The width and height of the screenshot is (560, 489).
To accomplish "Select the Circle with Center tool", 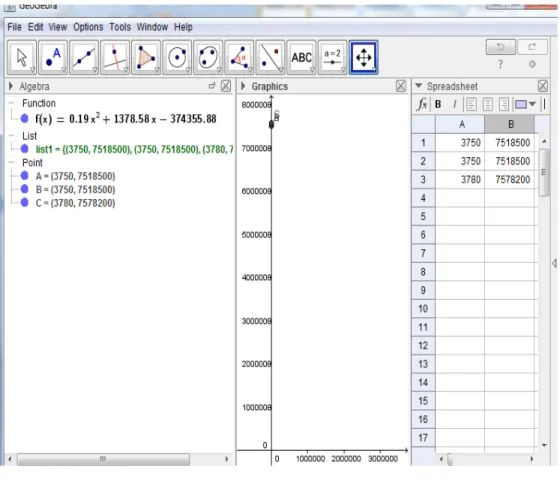I will (x=177, y=58).
